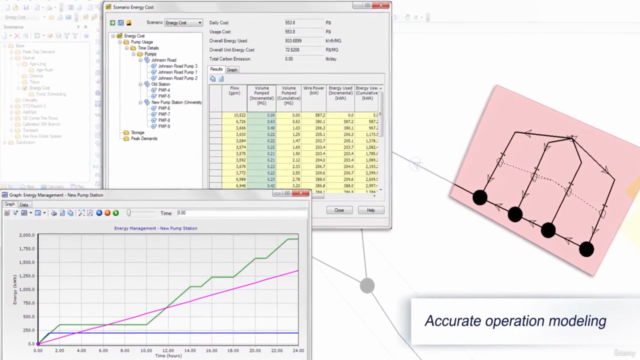Select Johnson Road Pump 1 in tree

click(178, 72)
